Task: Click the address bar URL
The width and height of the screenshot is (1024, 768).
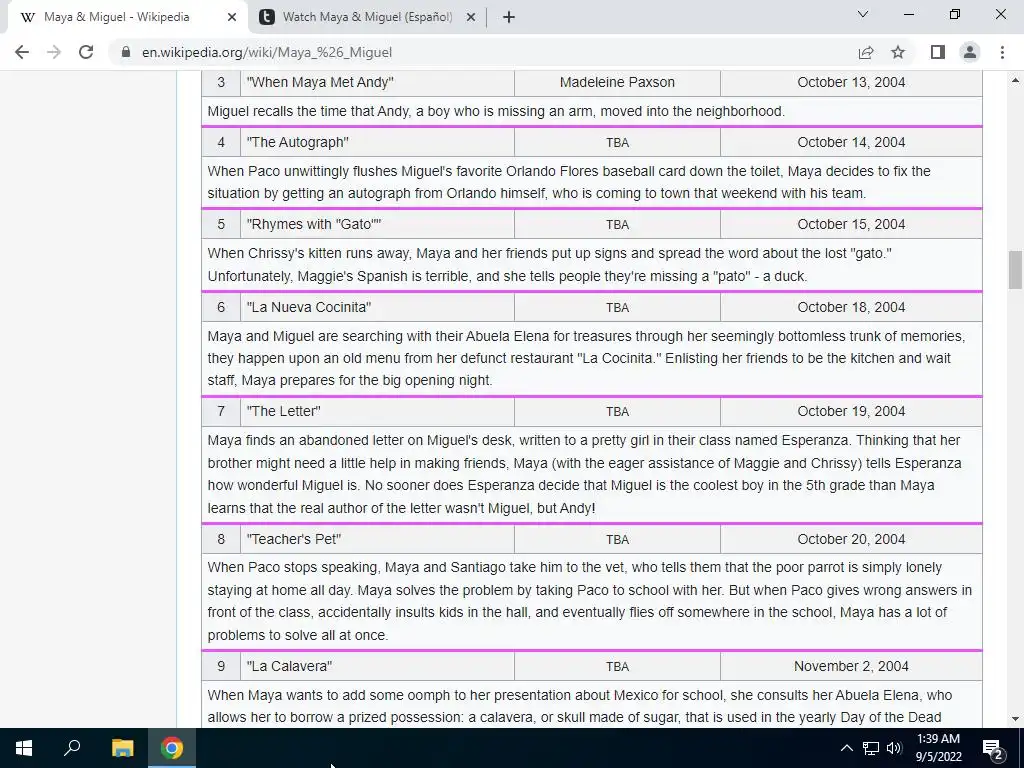Action: [x=267, y=52]
